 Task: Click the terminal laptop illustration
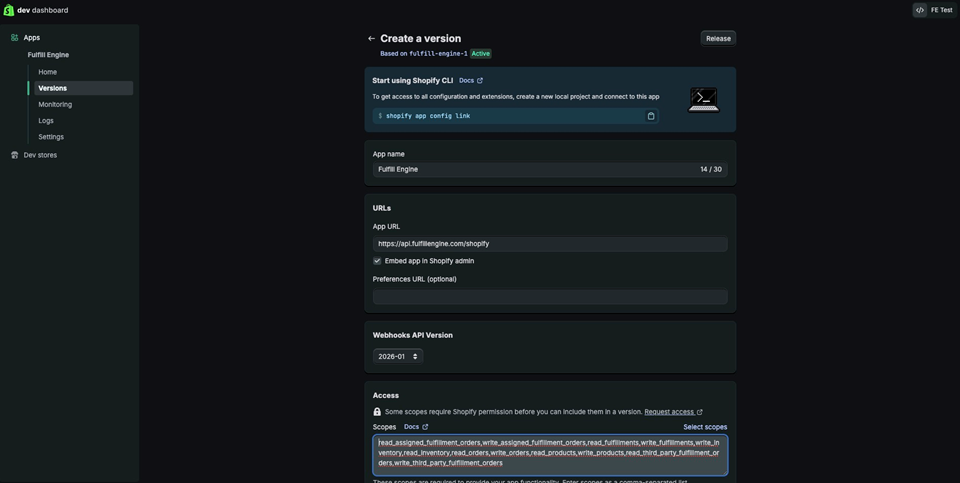coord(704,98)
